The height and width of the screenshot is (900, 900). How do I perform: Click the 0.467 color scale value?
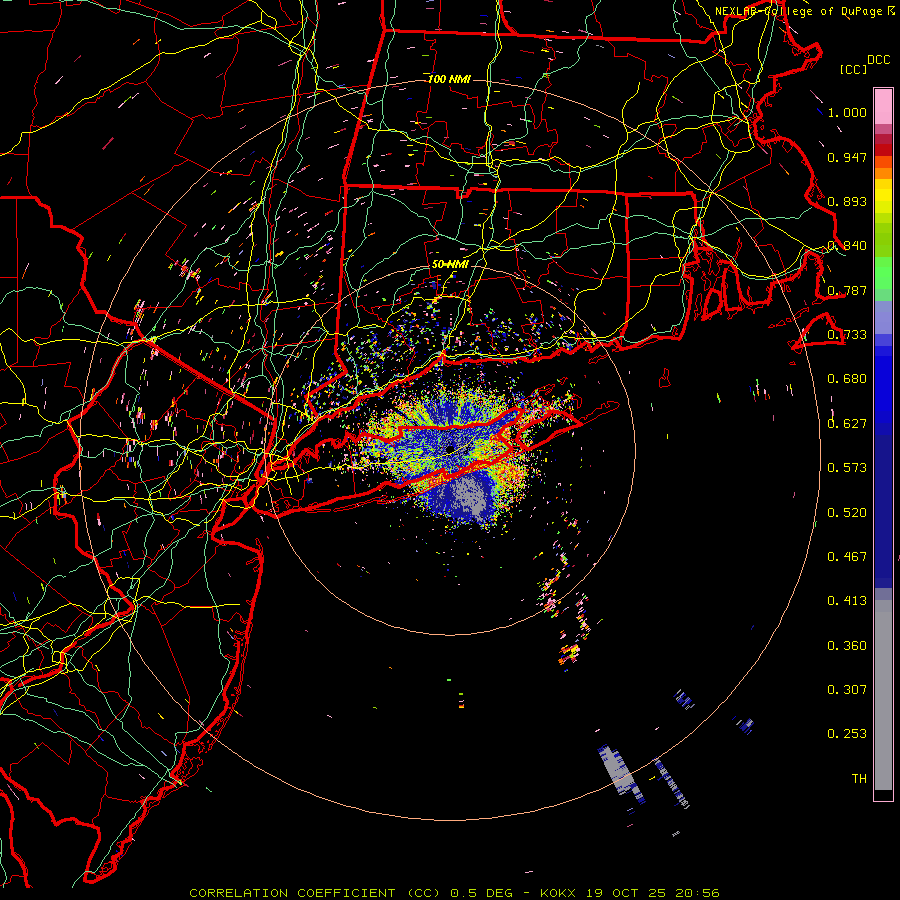pyautogui.click(x=847, y=557)
